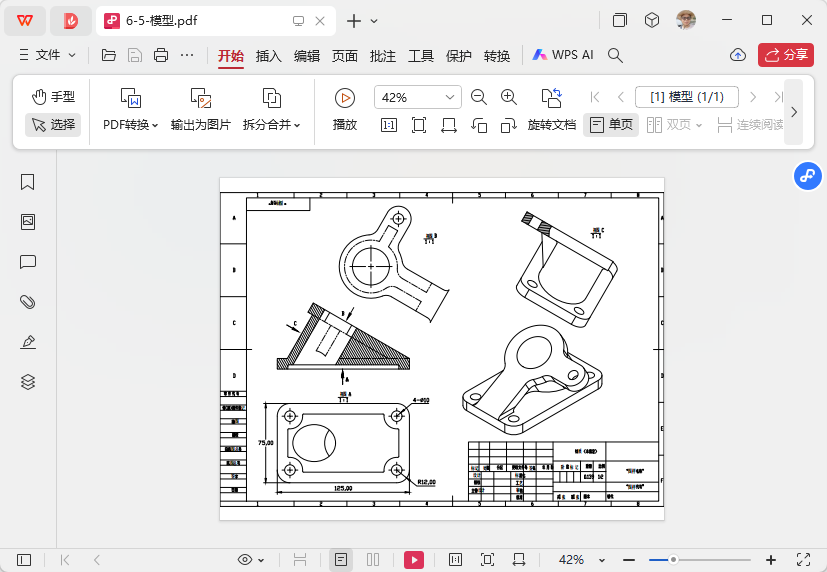Screen dimensions: 827x572
Task: Open more quick-access options ellipsis
Action: [187, 55]
